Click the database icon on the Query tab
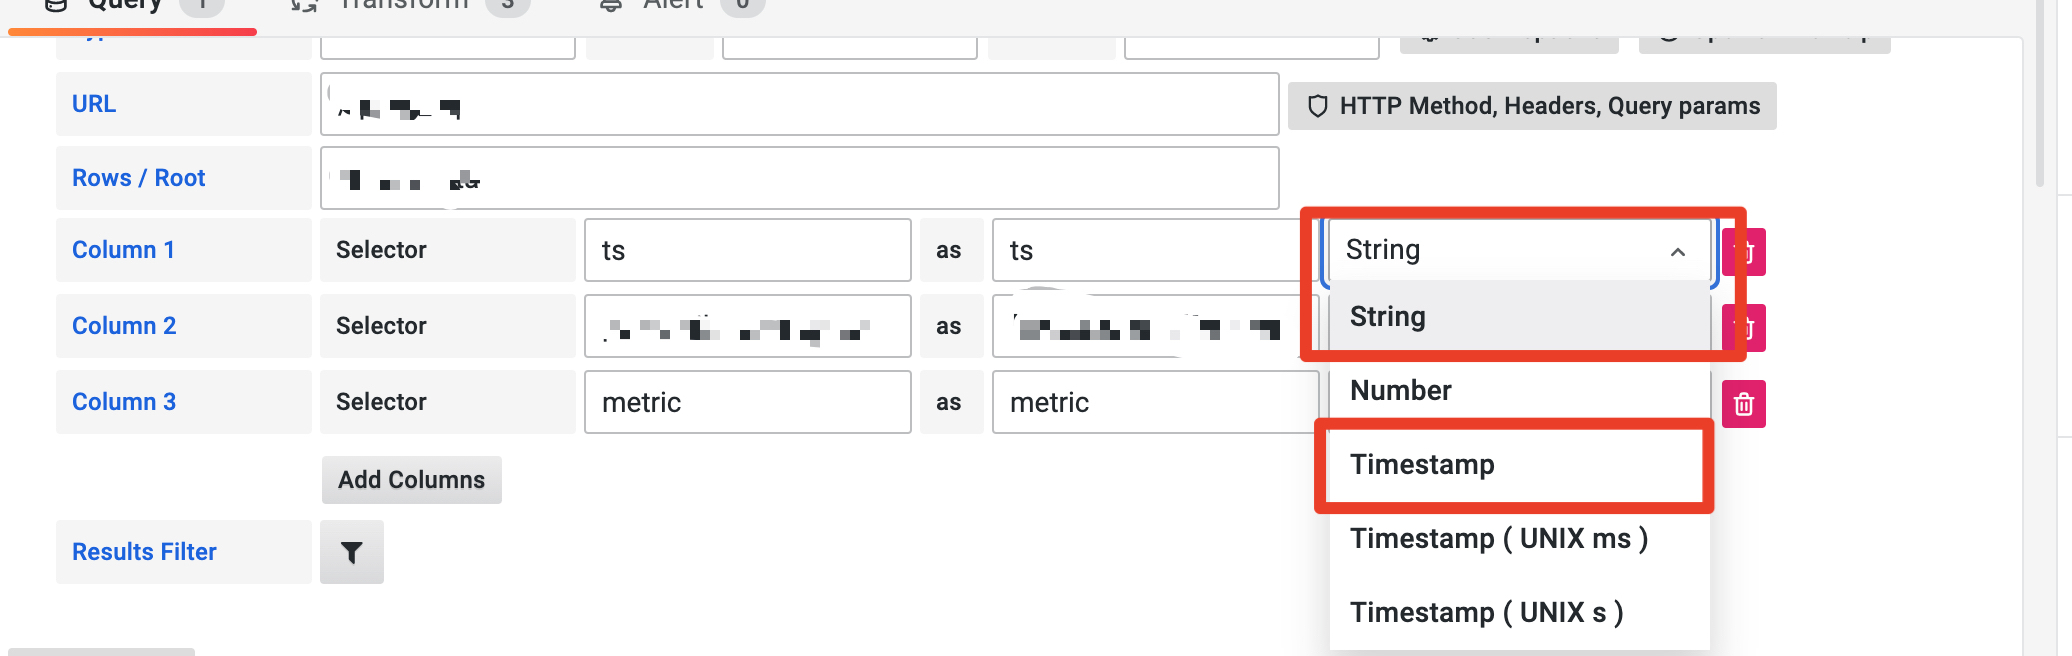 55,5
